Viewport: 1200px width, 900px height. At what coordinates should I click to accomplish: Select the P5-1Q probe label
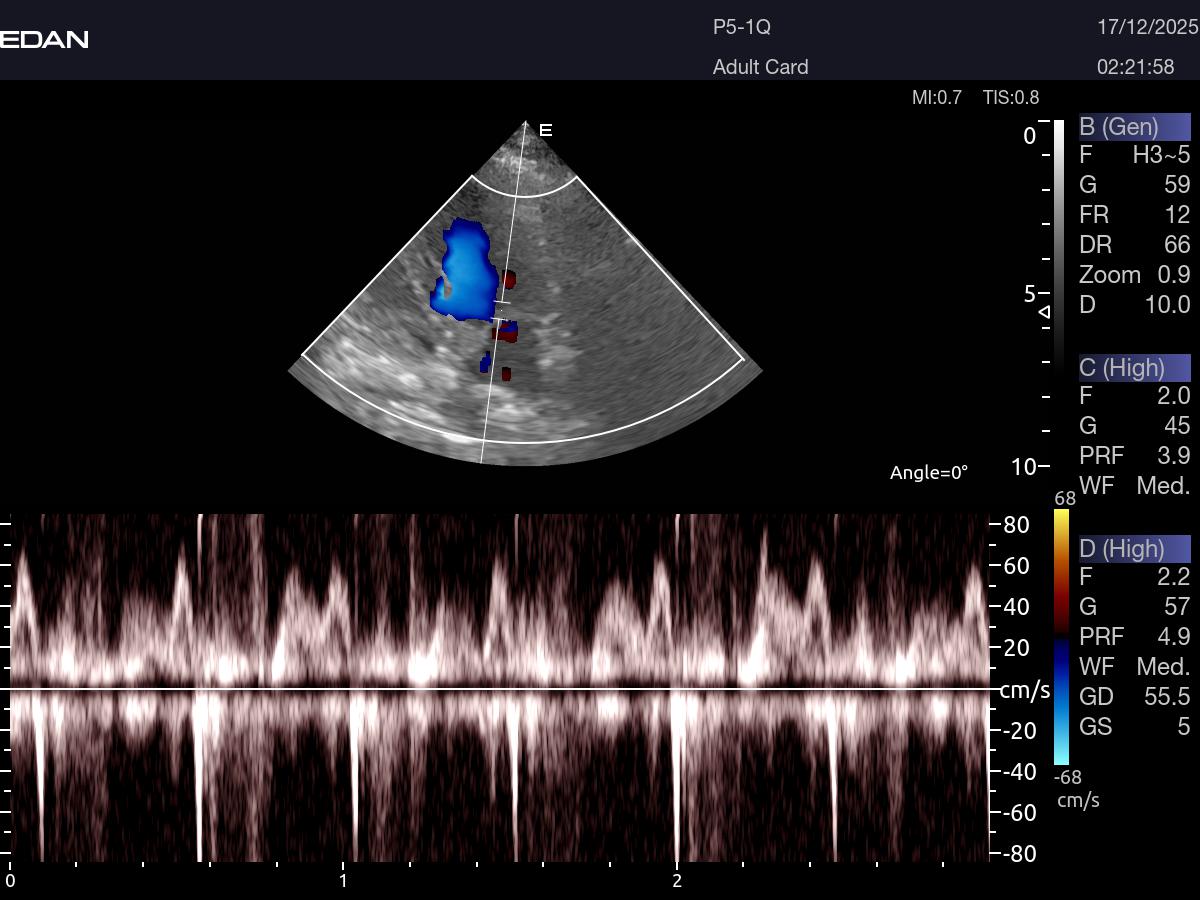[742, 28]
